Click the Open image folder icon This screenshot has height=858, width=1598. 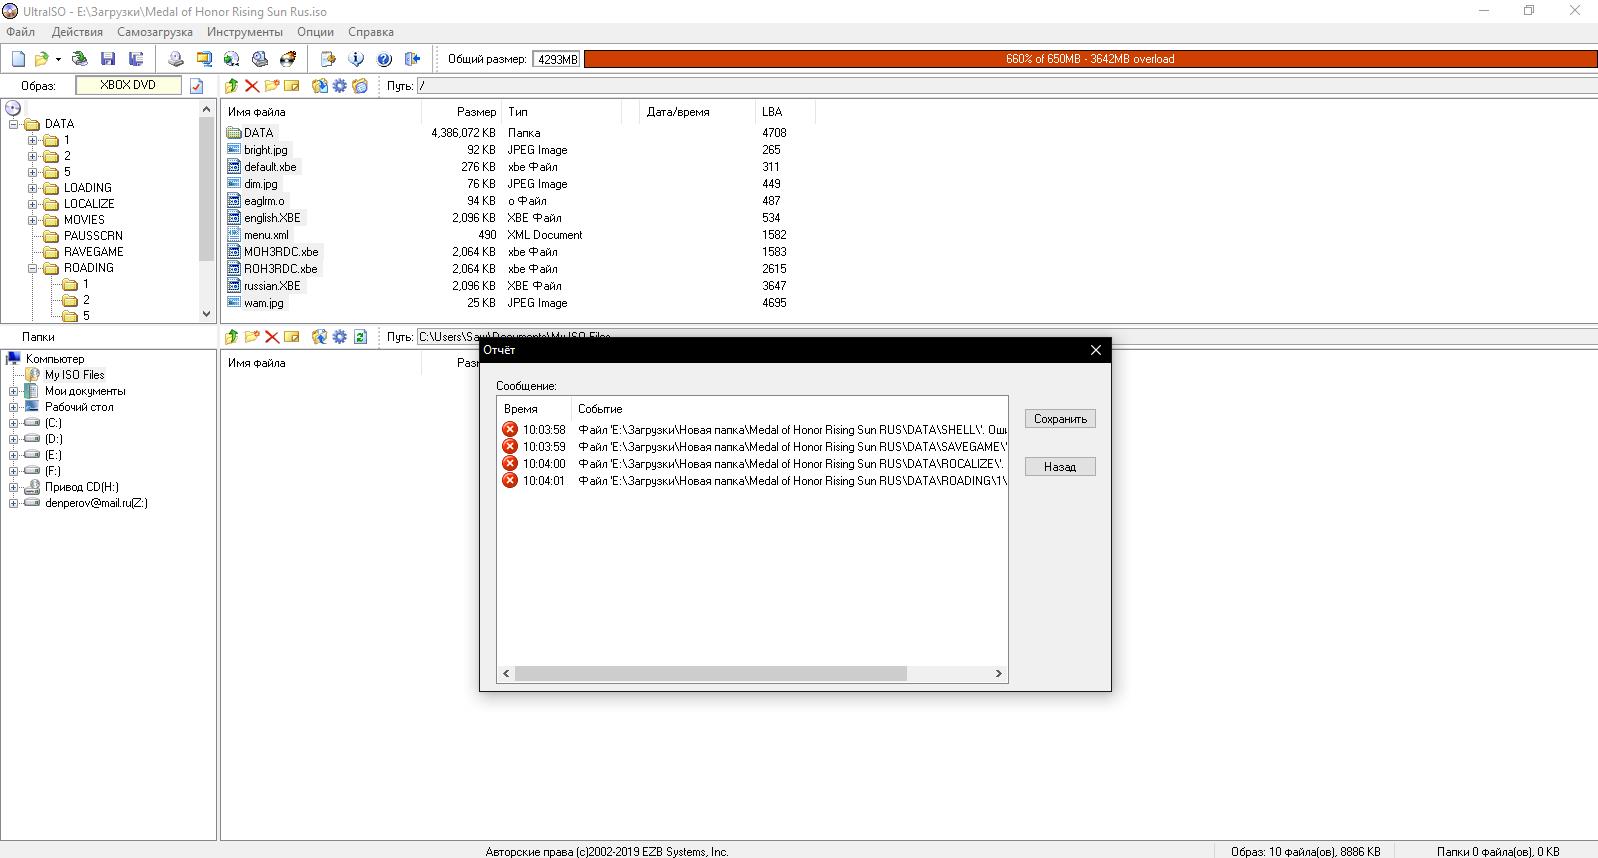coord(42,59)
